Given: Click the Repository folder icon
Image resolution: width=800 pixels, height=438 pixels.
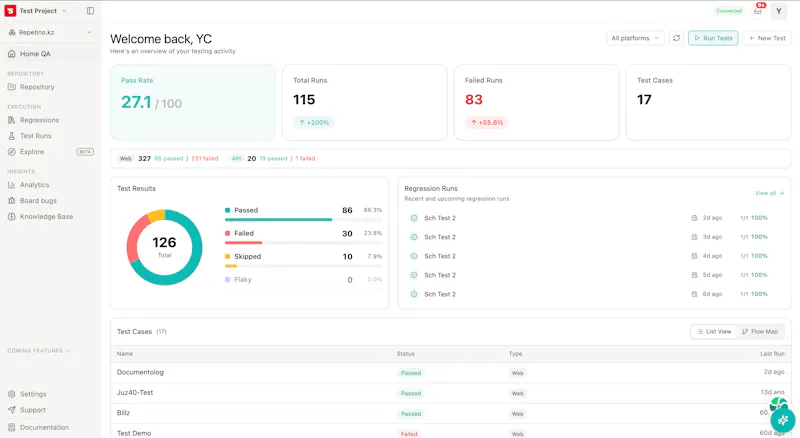Looking at the screenshot, I should (12, 87).
